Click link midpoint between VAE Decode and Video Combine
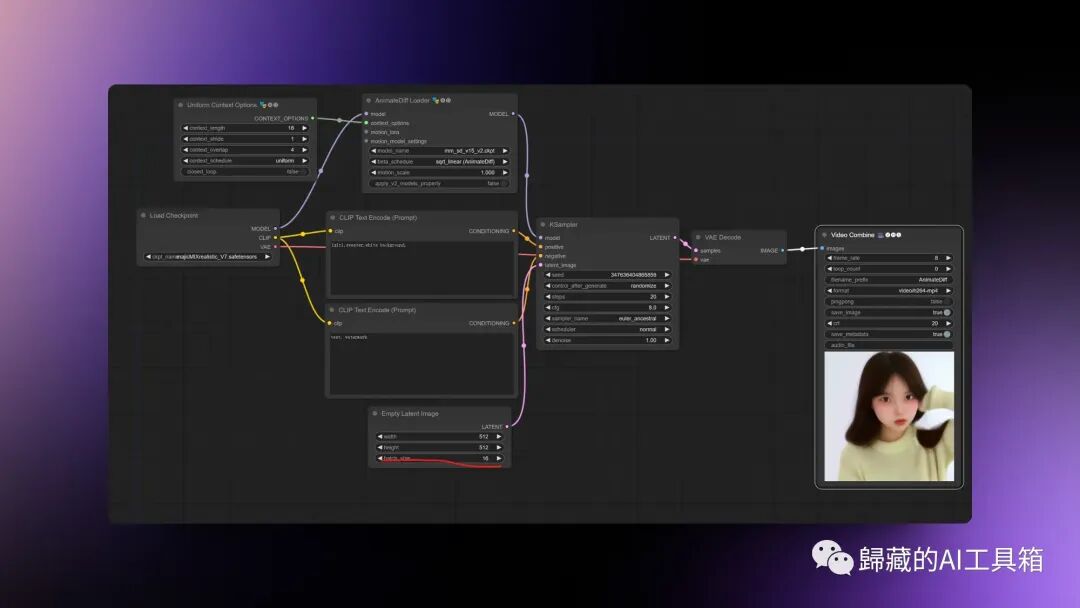This screenshot has width=1080, height=608. [x=802, y=249]
